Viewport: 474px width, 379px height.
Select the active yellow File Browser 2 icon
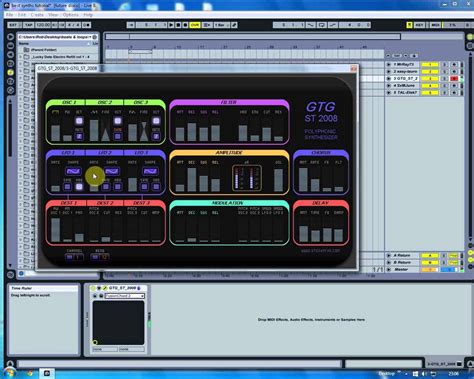[11, 72]
